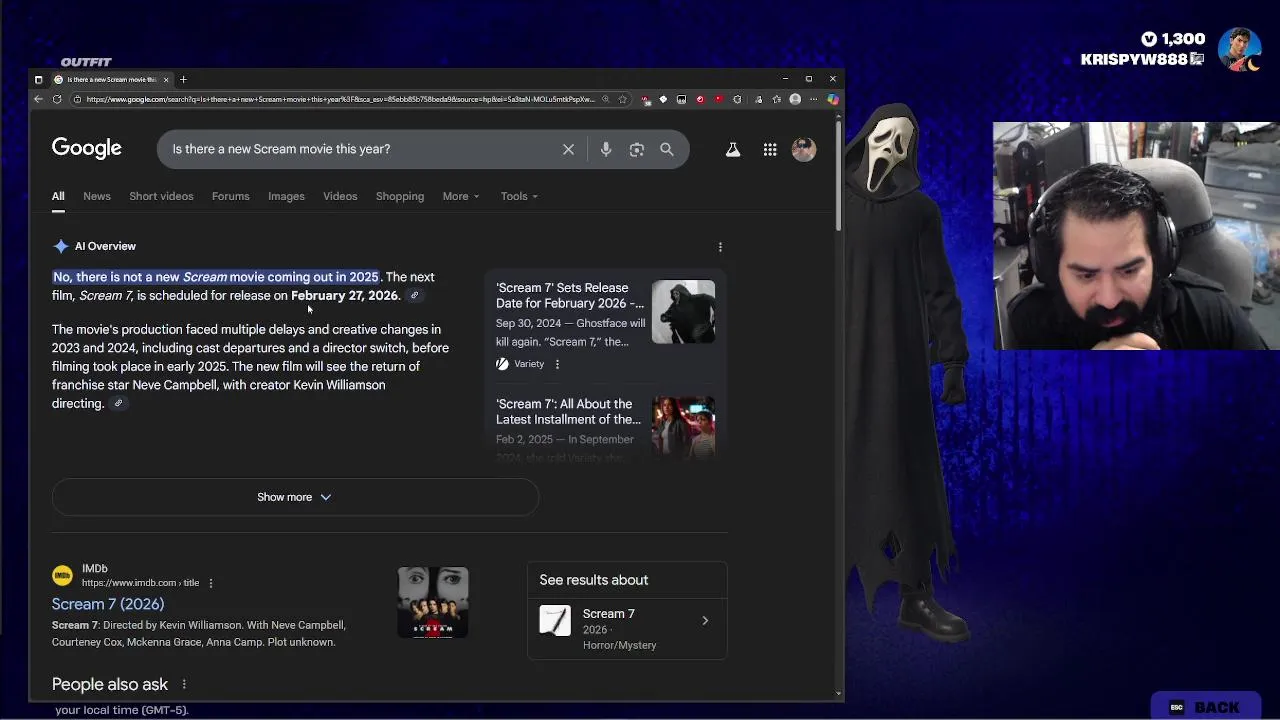Bookmark this page with the star icon
Viewport: 1280px width, 720px height.
click(622, 99)
